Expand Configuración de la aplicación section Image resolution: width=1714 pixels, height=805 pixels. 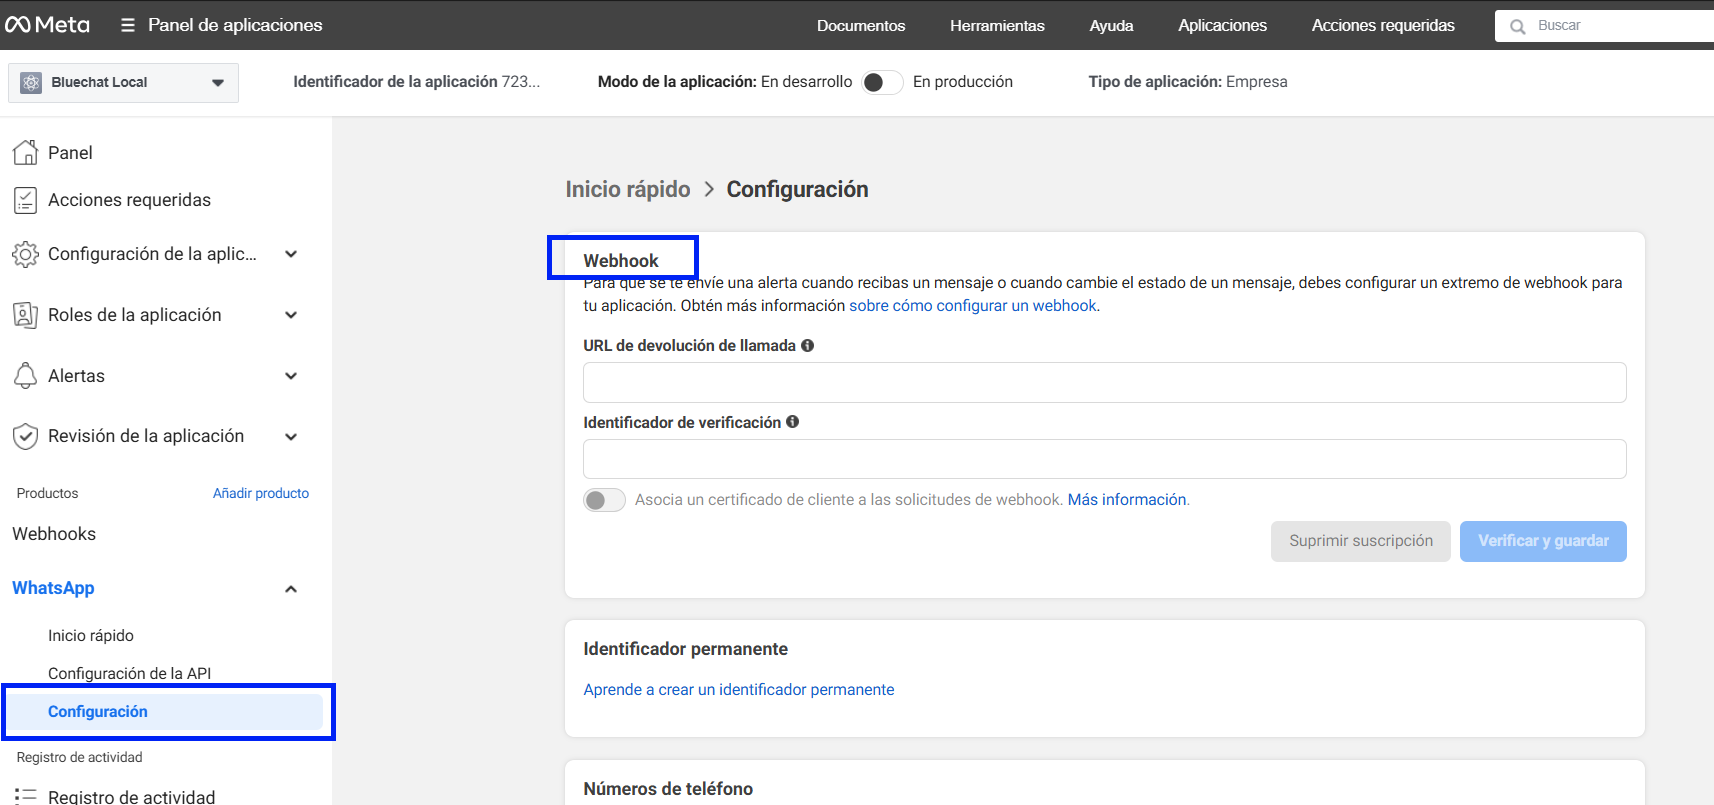[x=291, y=254]
